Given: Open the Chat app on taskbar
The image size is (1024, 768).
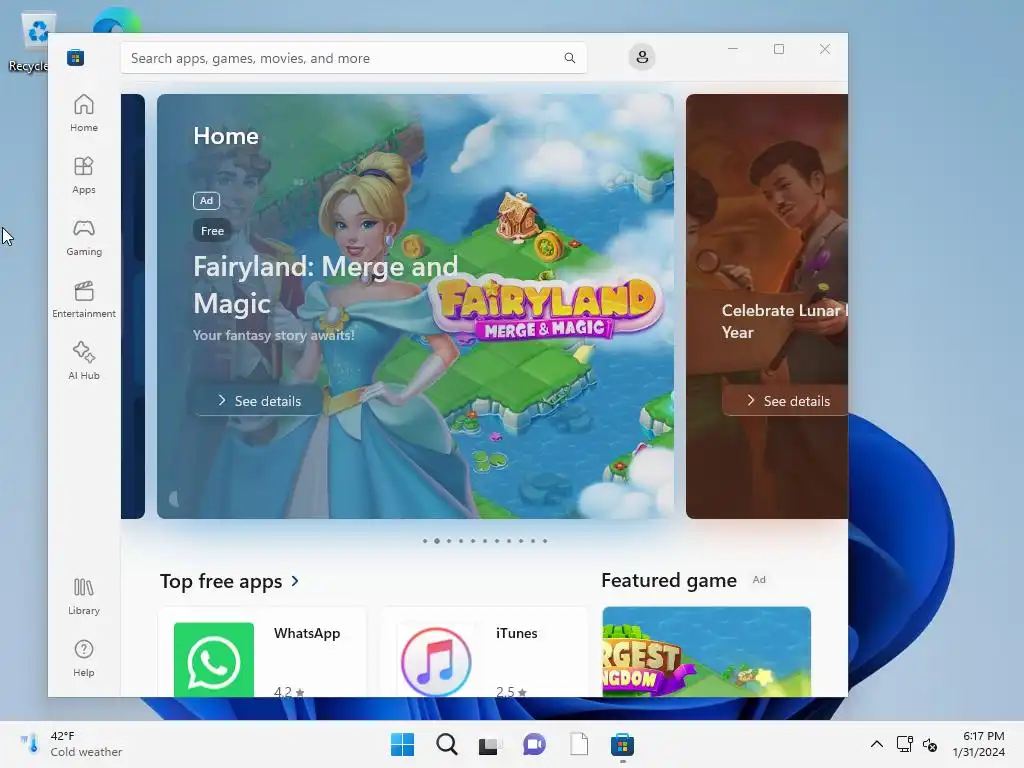Looking at the screenshot, I should click(x=534, y=744).
